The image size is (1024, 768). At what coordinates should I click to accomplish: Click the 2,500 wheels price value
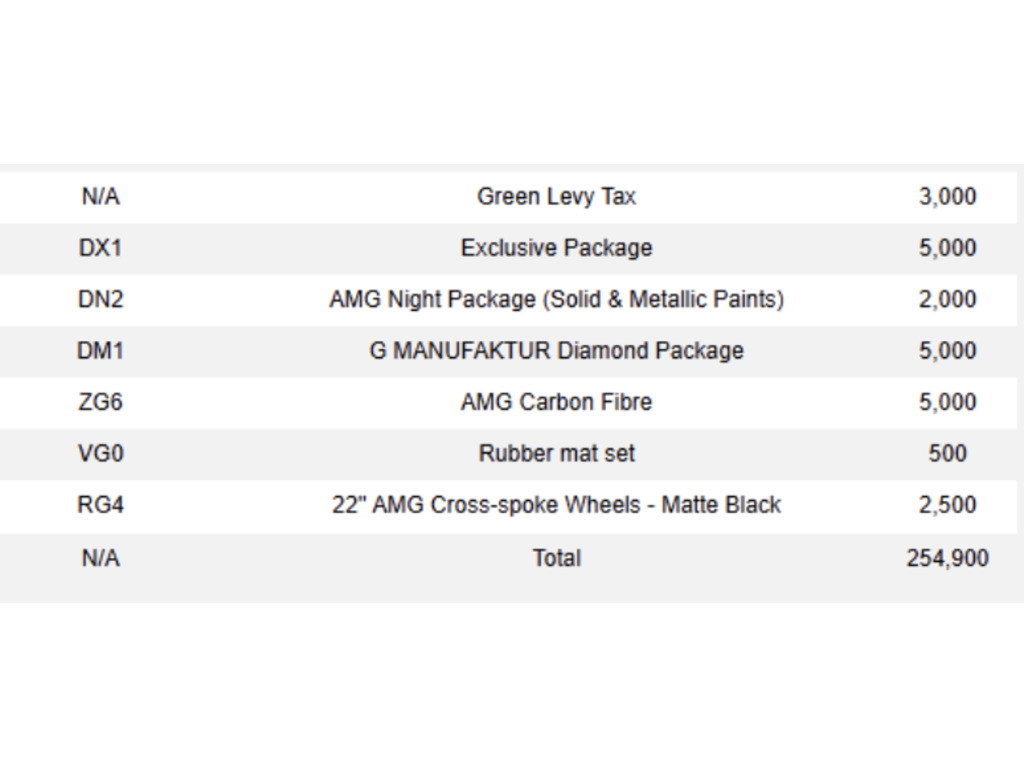point(948,505)
